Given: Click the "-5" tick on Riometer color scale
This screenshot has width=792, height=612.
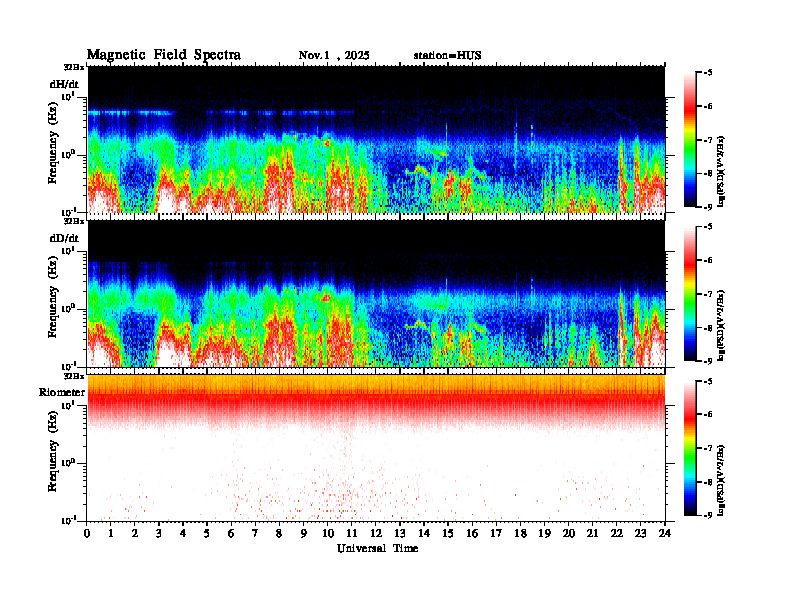Looking at the screenshot, I should pyautogui.click(x=708, y=381).
